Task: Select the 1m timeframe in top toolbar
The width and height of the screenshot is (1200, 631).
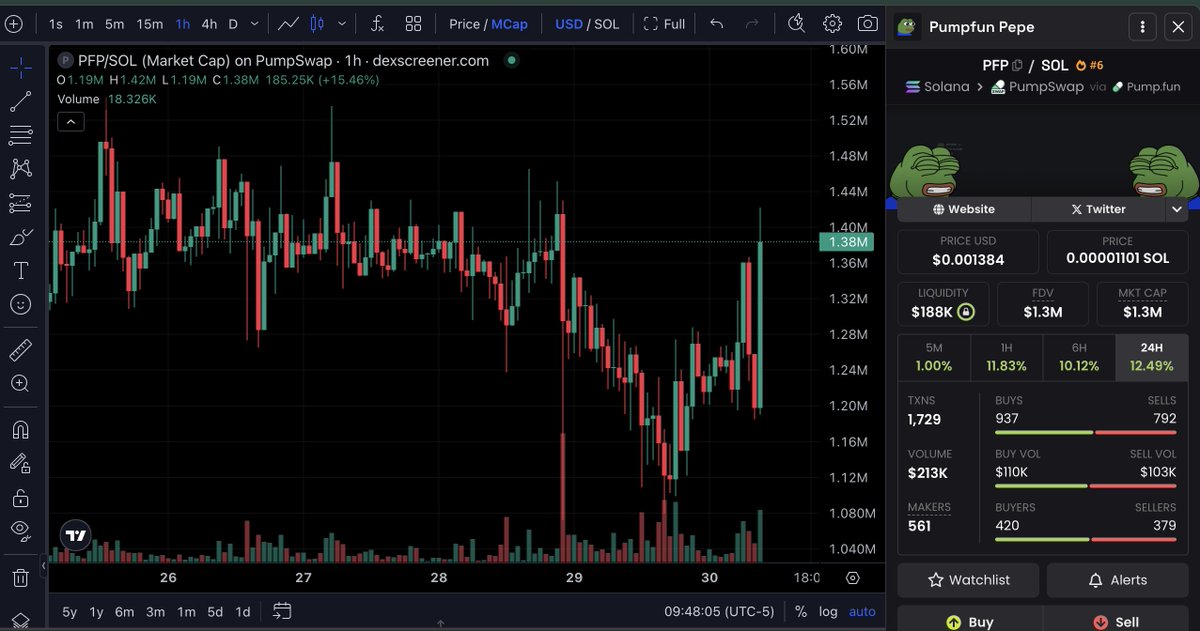Action: (x=84, y=24)
